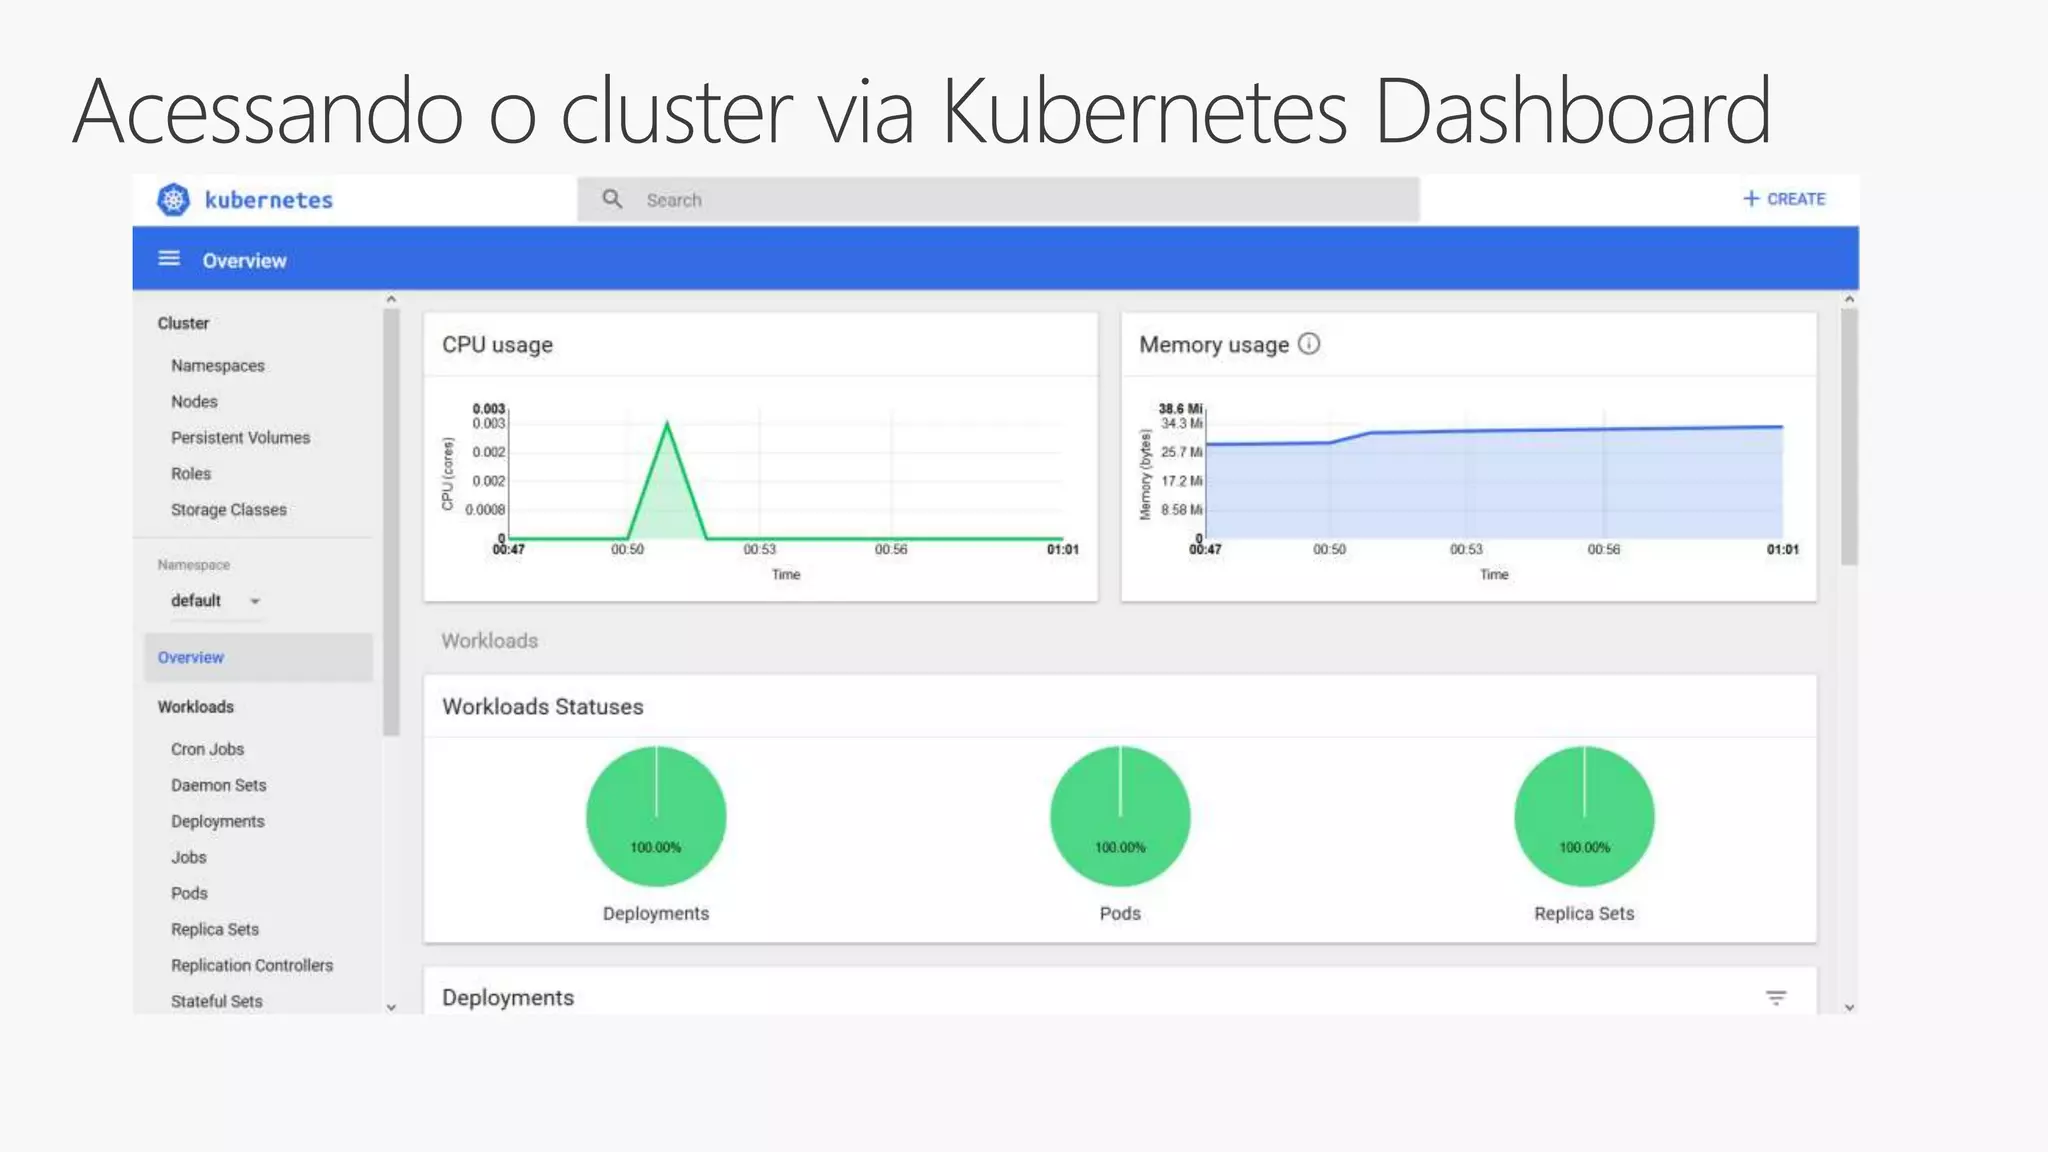Open Replica Sets in the sidebar

tap(215, 929)
